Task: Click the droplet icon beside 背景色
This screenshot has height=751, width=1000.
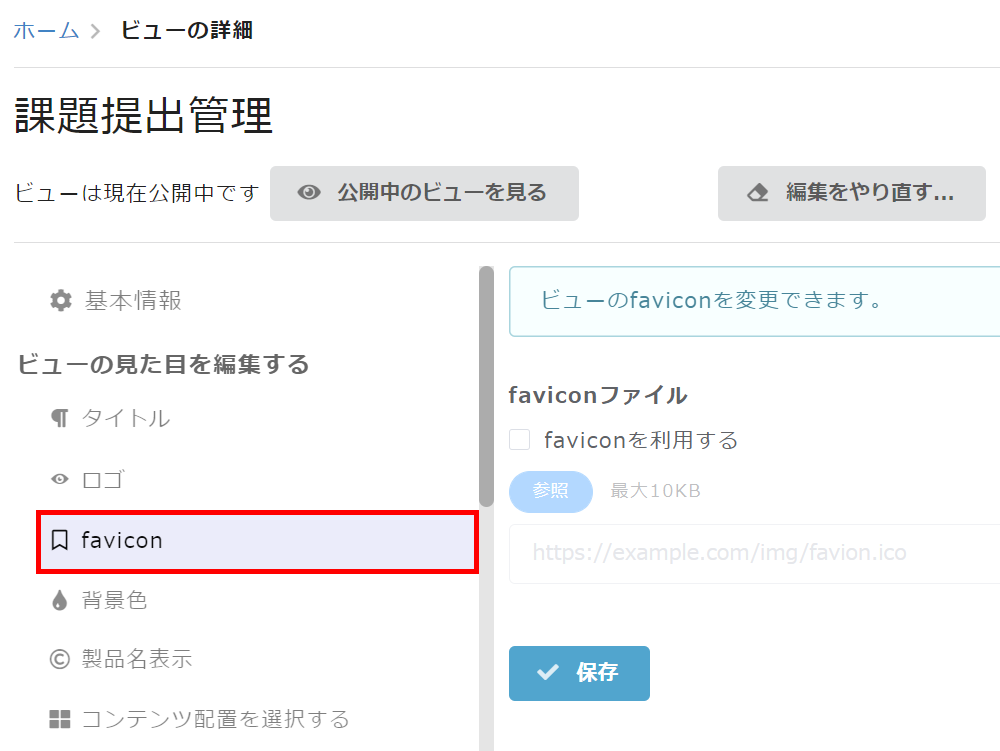Action: click(59, 600)
